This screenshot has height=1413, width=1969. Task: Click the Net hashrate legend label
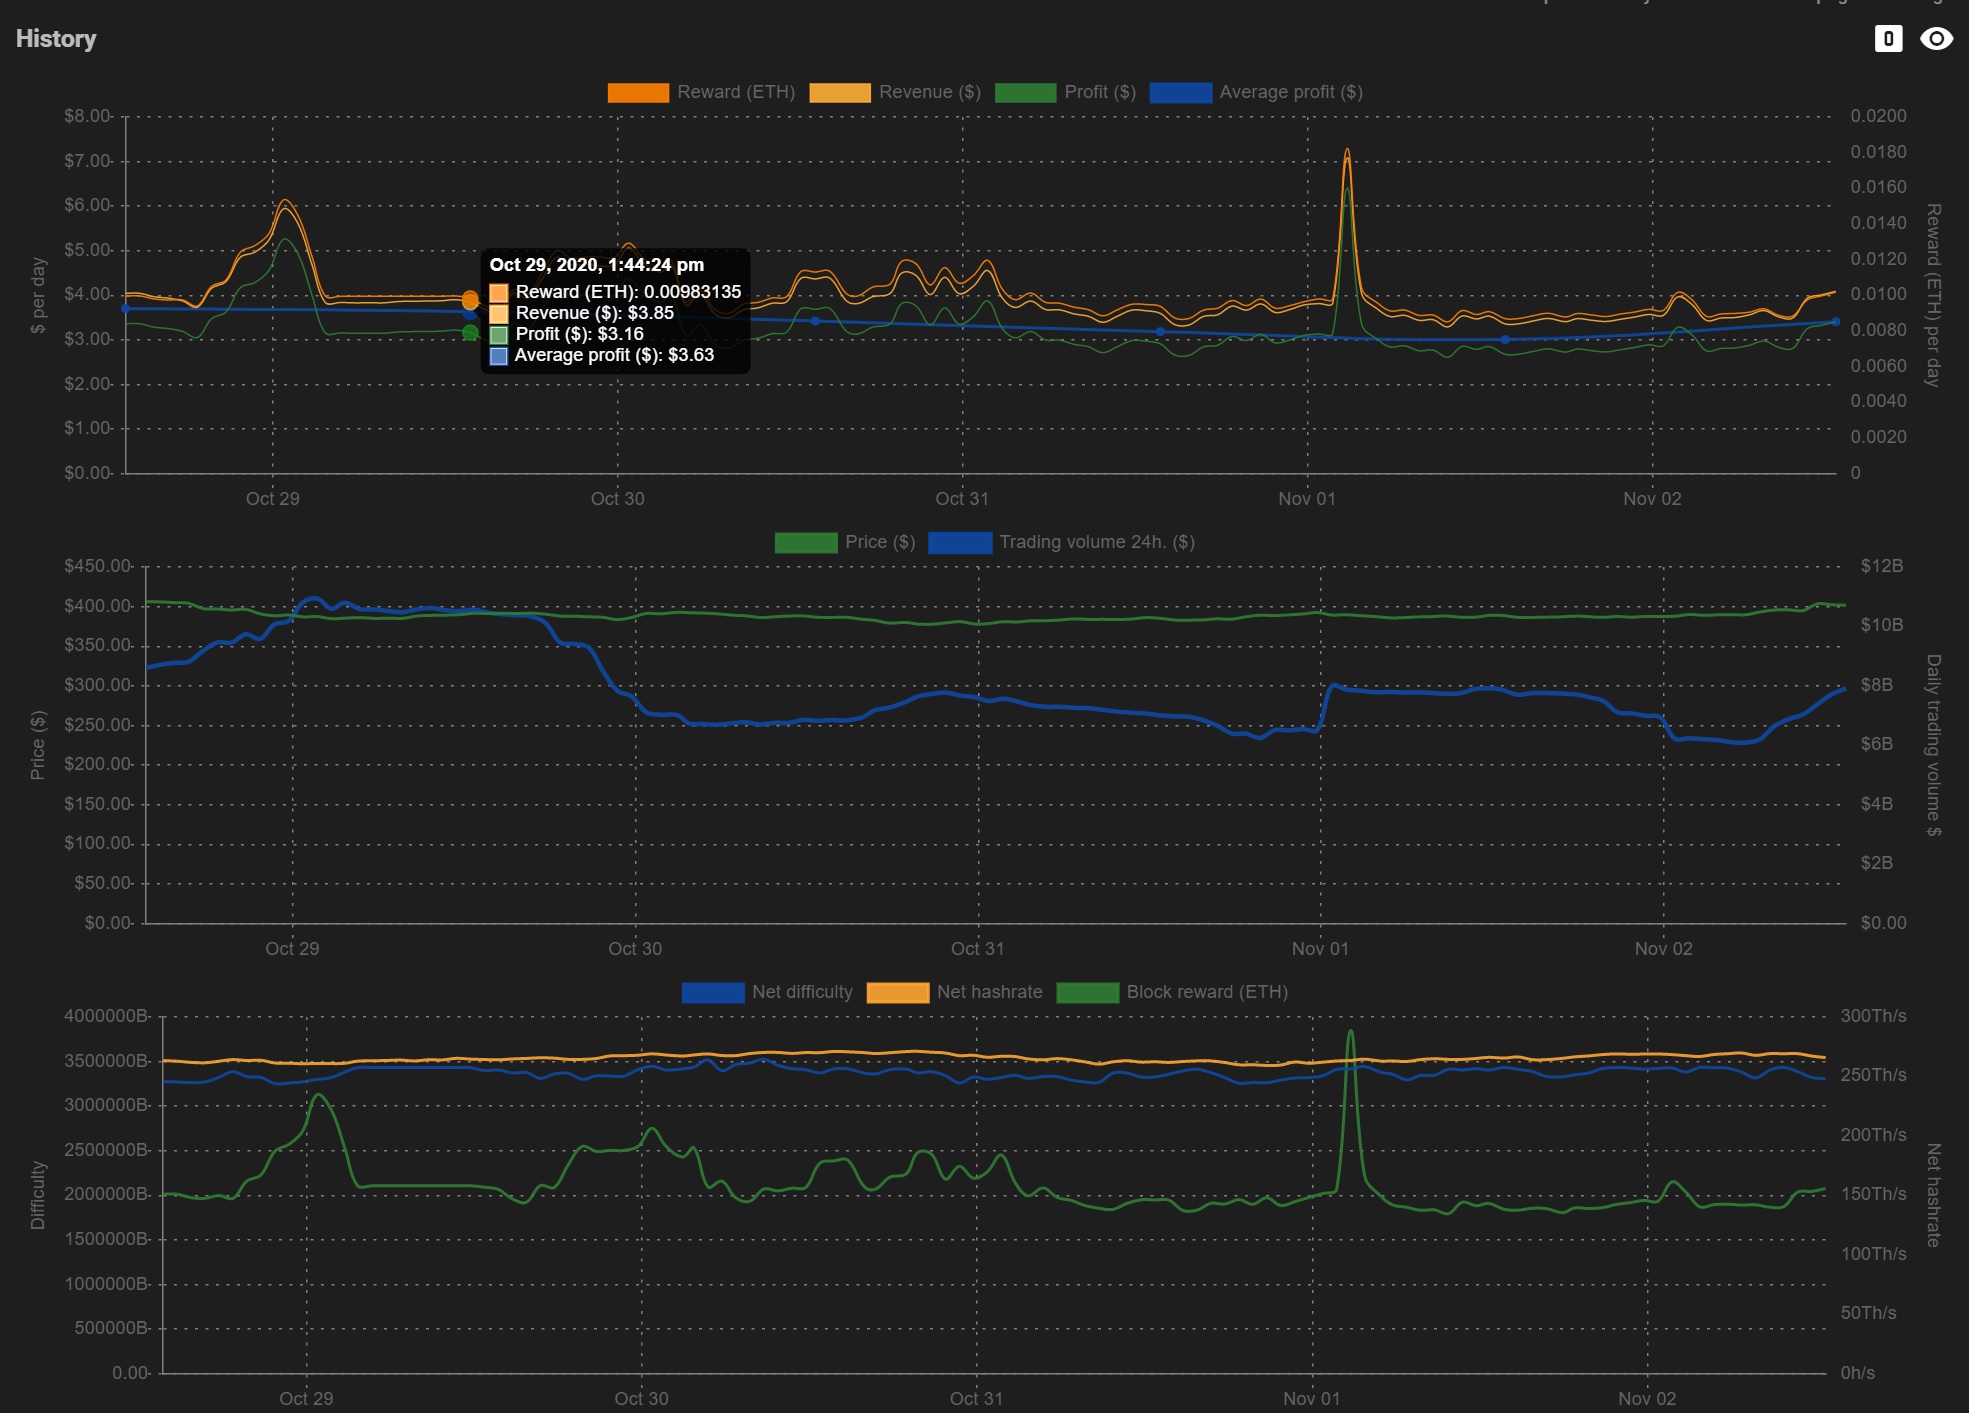[989, 992]
